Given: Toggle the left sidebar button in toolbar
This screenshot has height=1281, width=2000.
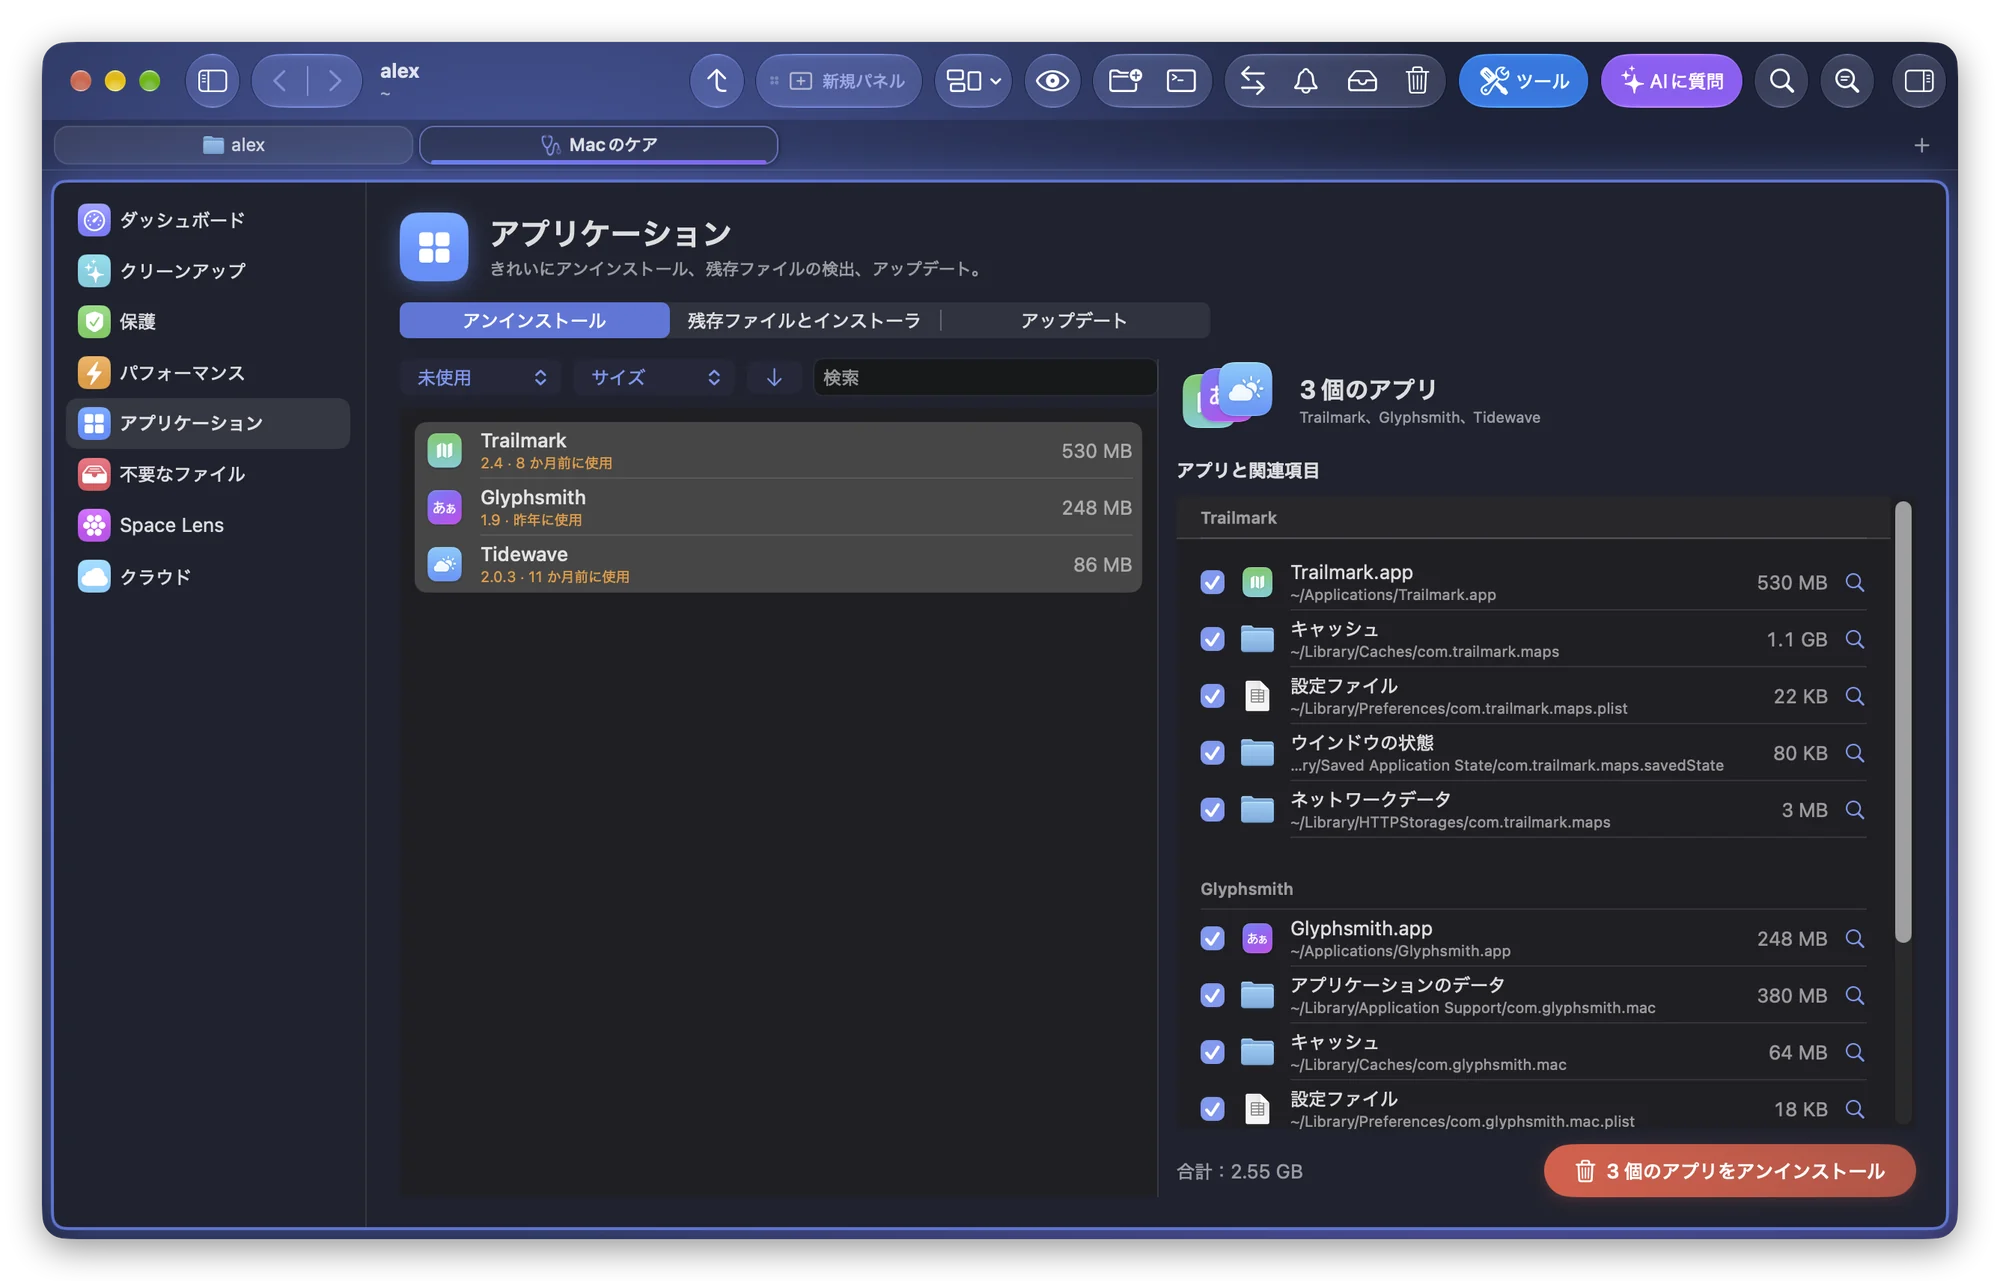Looking at the screenshot, I should [x=212, y=81].
